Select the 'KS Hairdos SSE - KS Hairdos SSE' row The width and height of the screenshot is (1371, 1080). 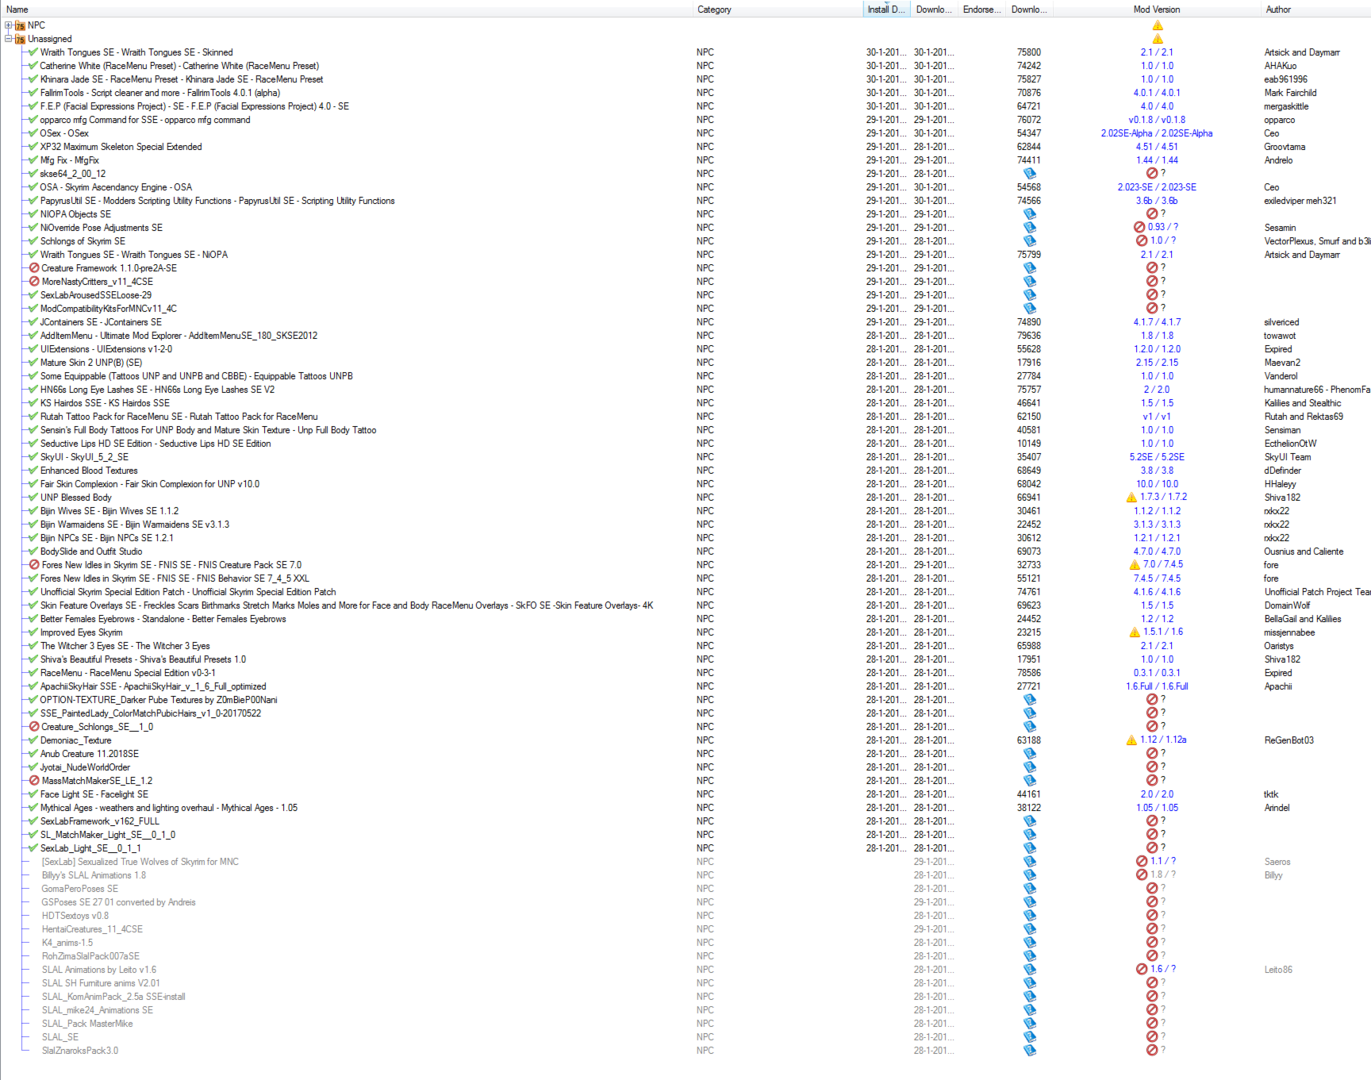pyautogui.click(x=685, y=403)
